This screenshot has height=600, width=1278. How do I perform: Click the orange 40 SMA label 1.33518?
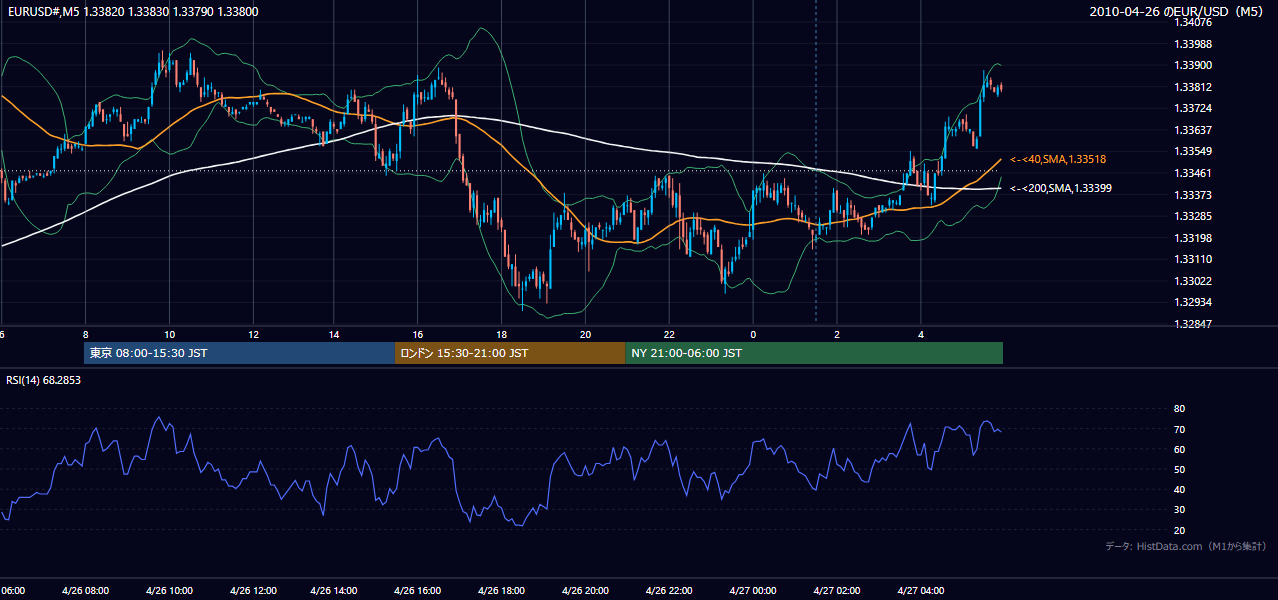tap(1058, 159)
